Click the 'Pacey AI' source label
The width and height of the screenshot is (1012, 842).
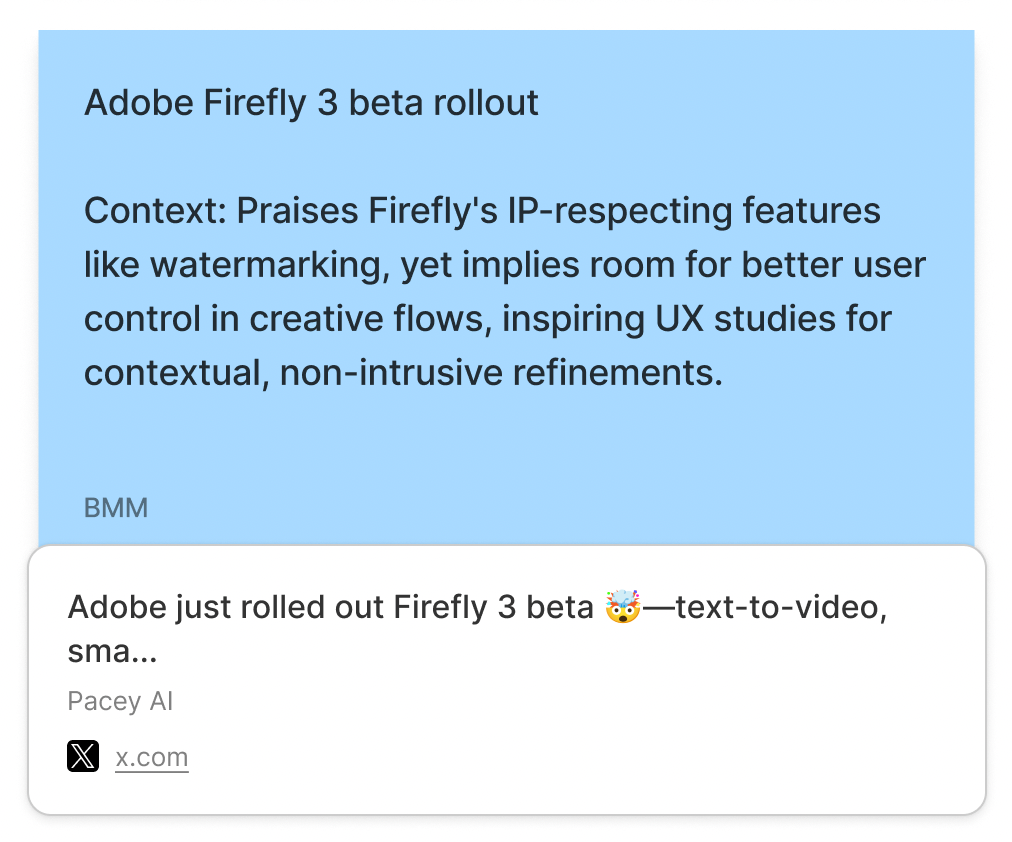(120, 701)
